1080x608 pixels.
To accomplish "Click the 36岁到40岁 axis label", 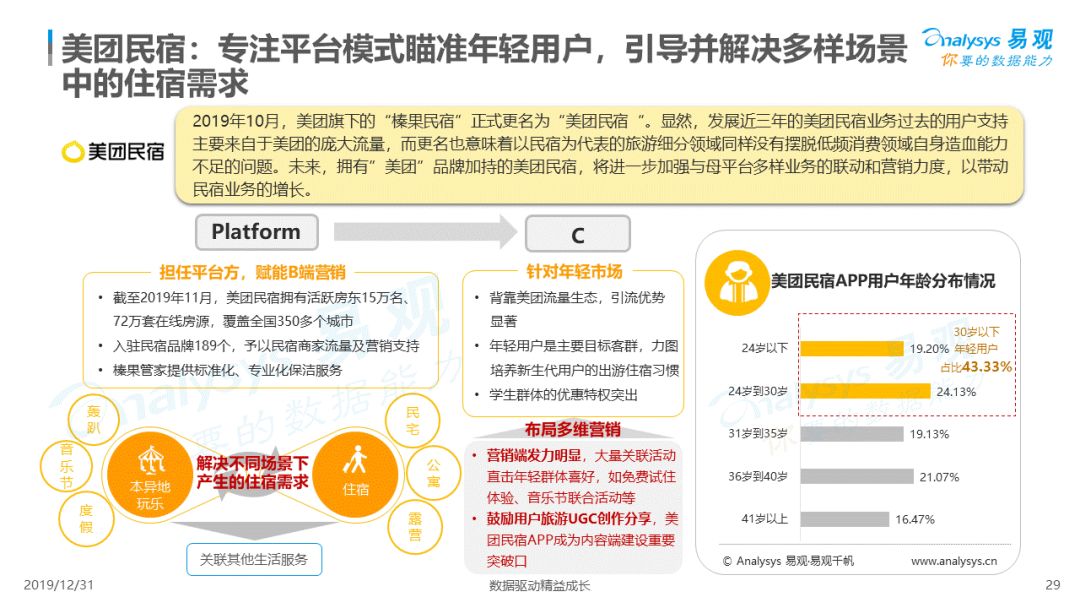I will pos(758,476).
